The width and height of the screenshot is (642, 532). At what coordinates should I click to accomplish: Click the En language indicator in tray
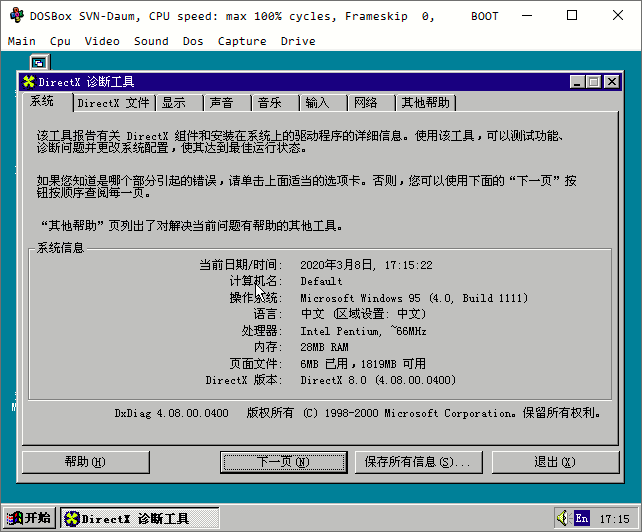point(581,518)
